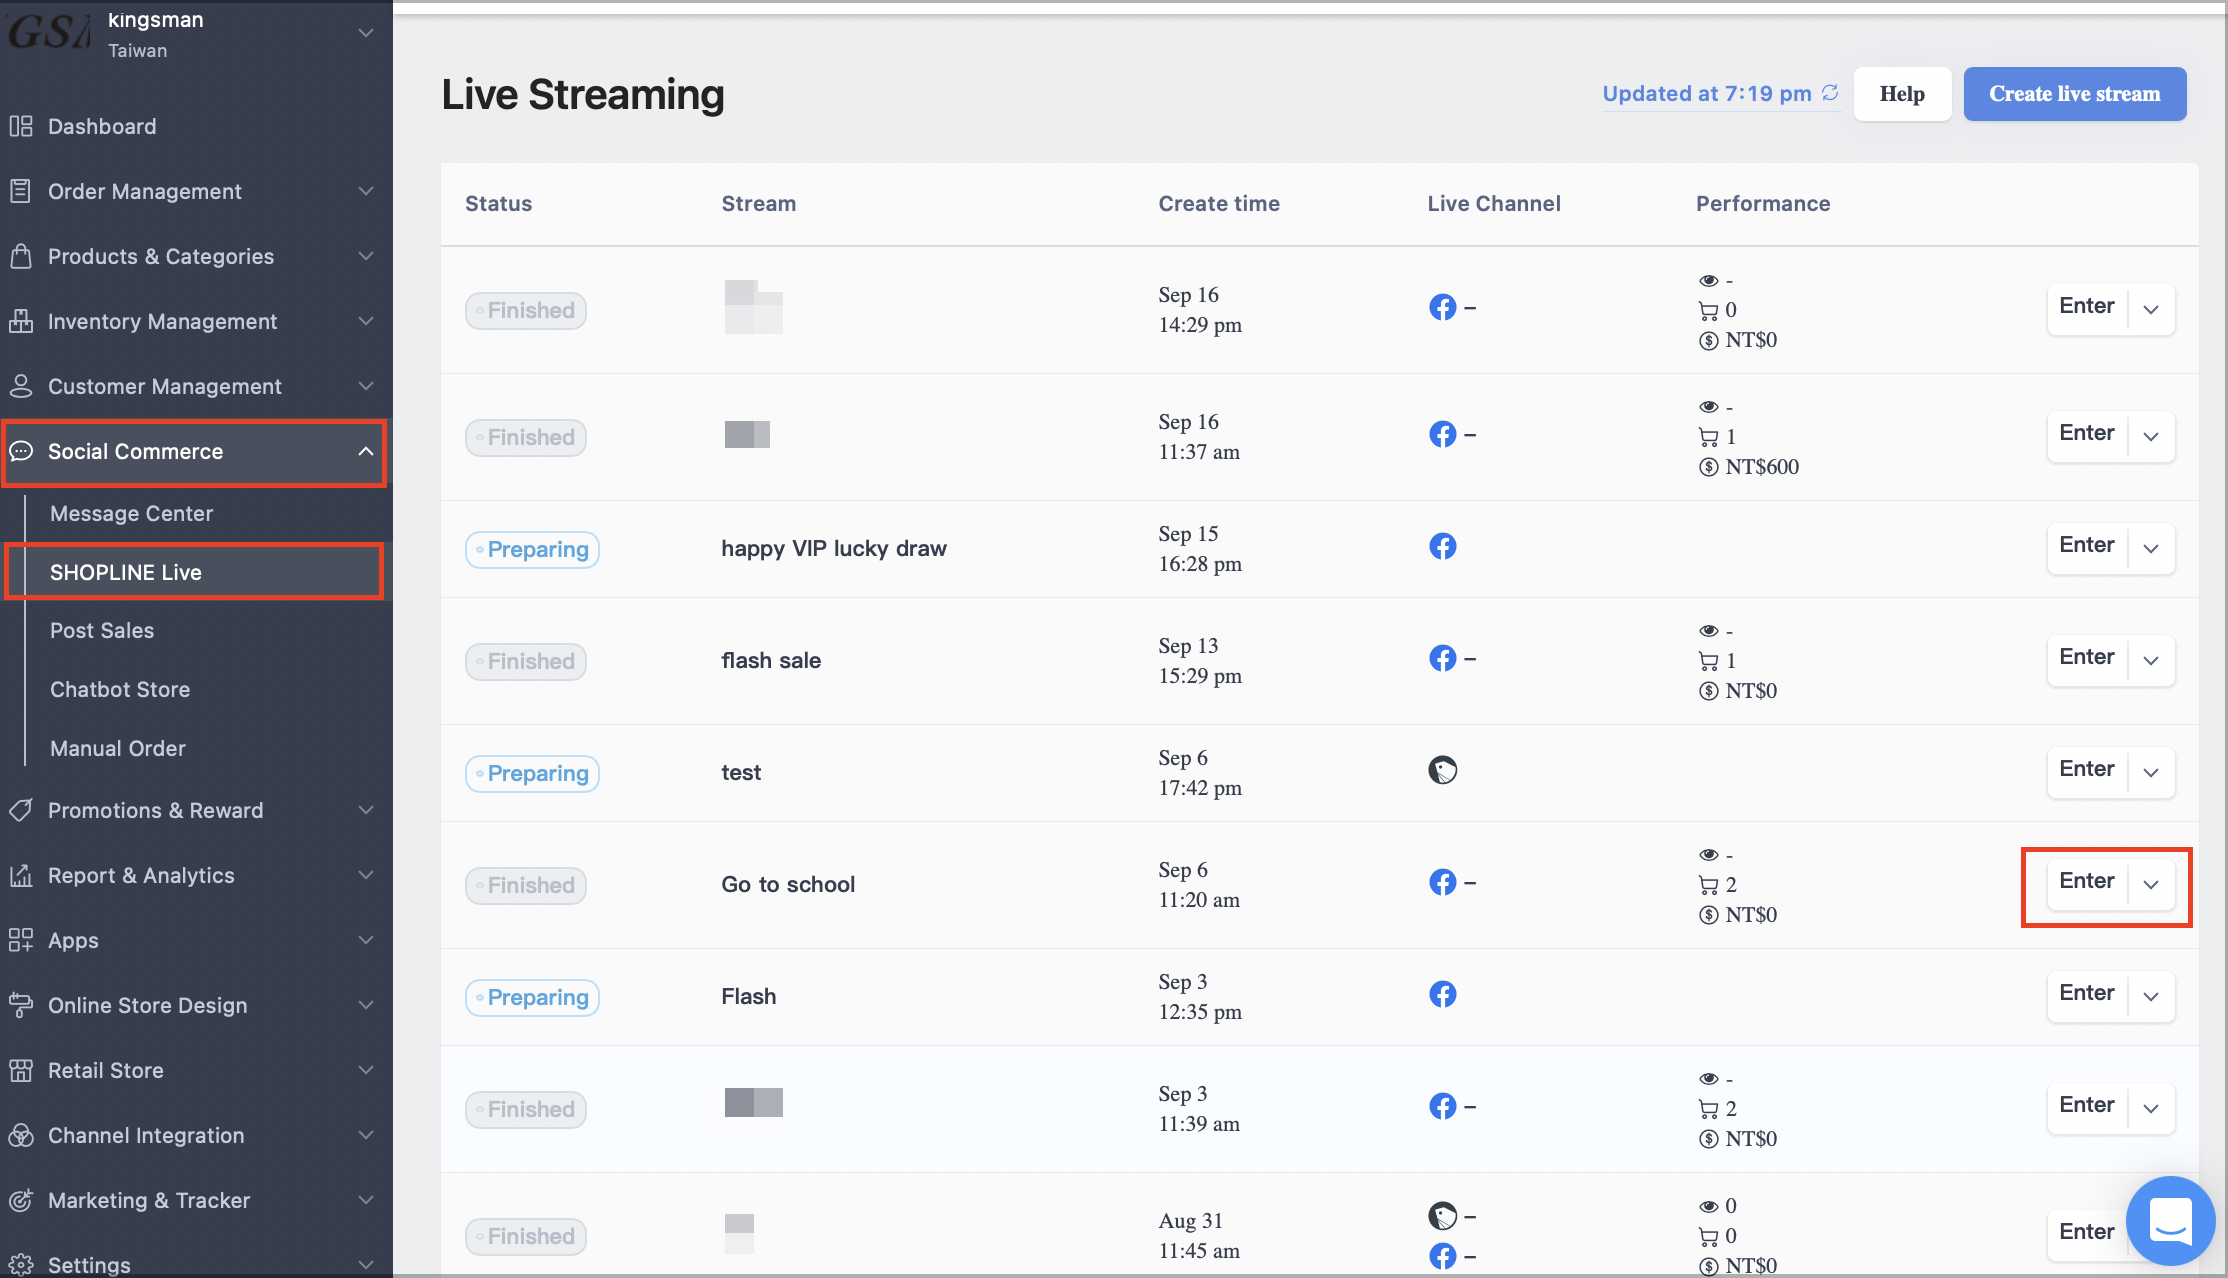Open the chat support widget bubble
Image resolution: width=2228 pixels, height=1278 pixels.
2170,1220
